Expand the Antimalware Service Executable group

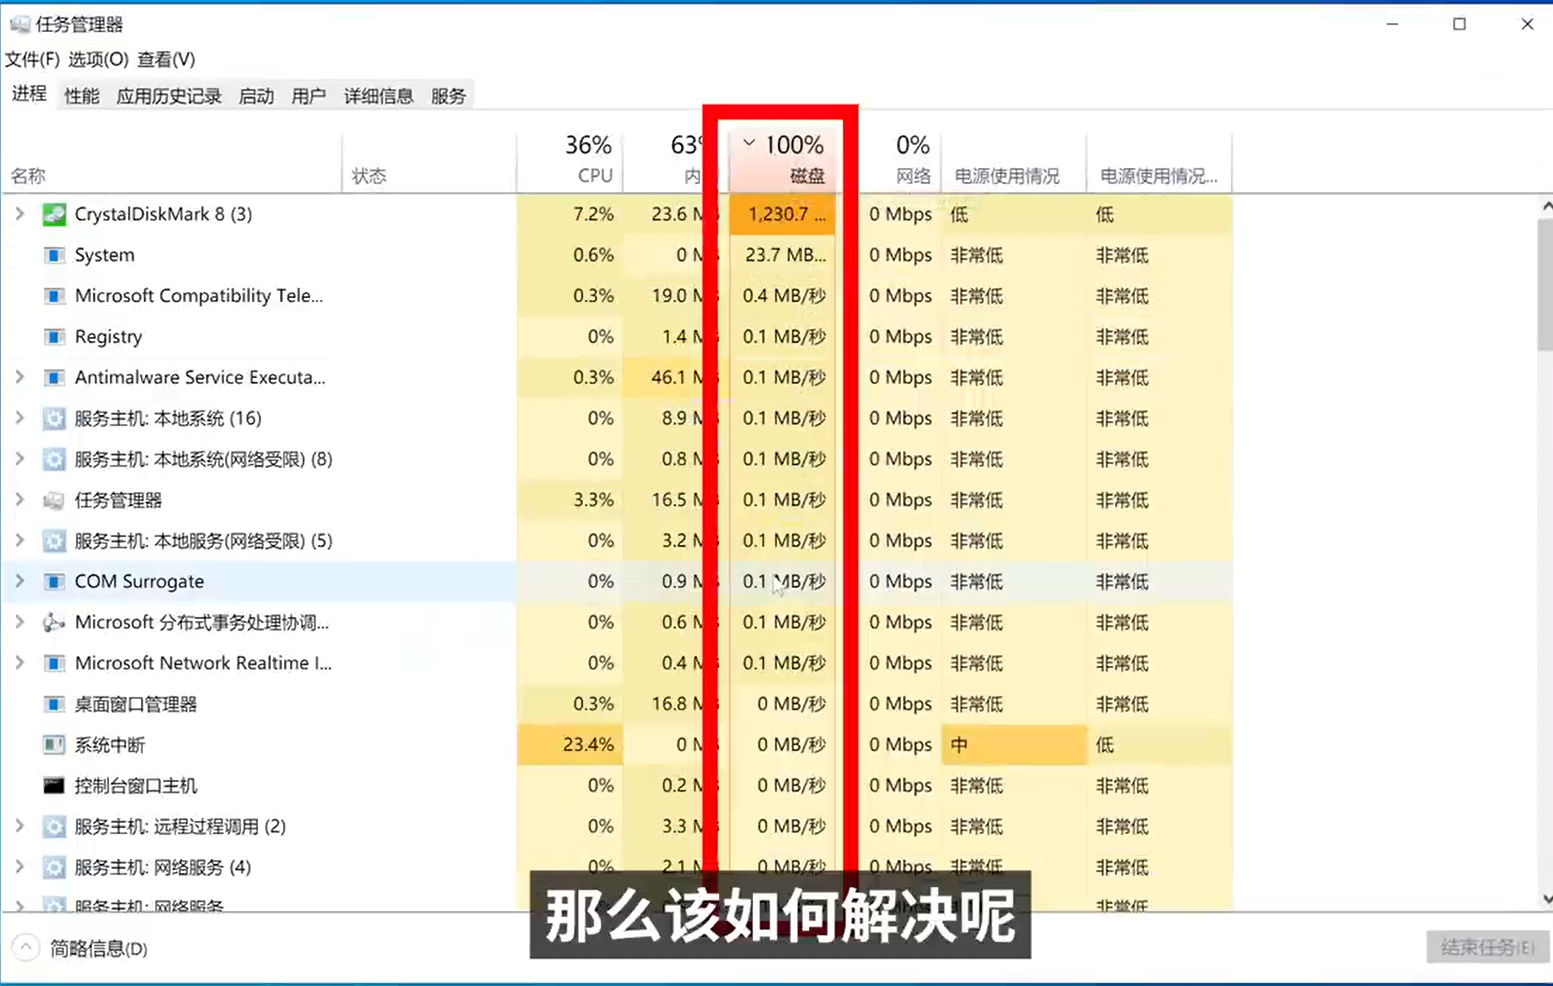coord(19,377)
